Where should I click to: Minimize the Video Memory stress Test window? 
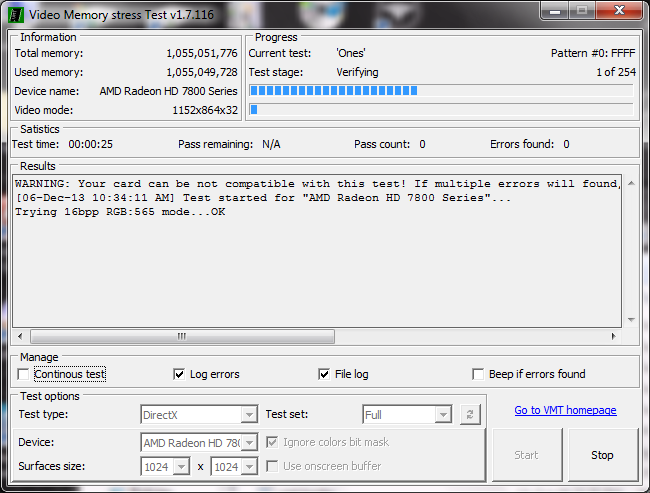[555, 10]
